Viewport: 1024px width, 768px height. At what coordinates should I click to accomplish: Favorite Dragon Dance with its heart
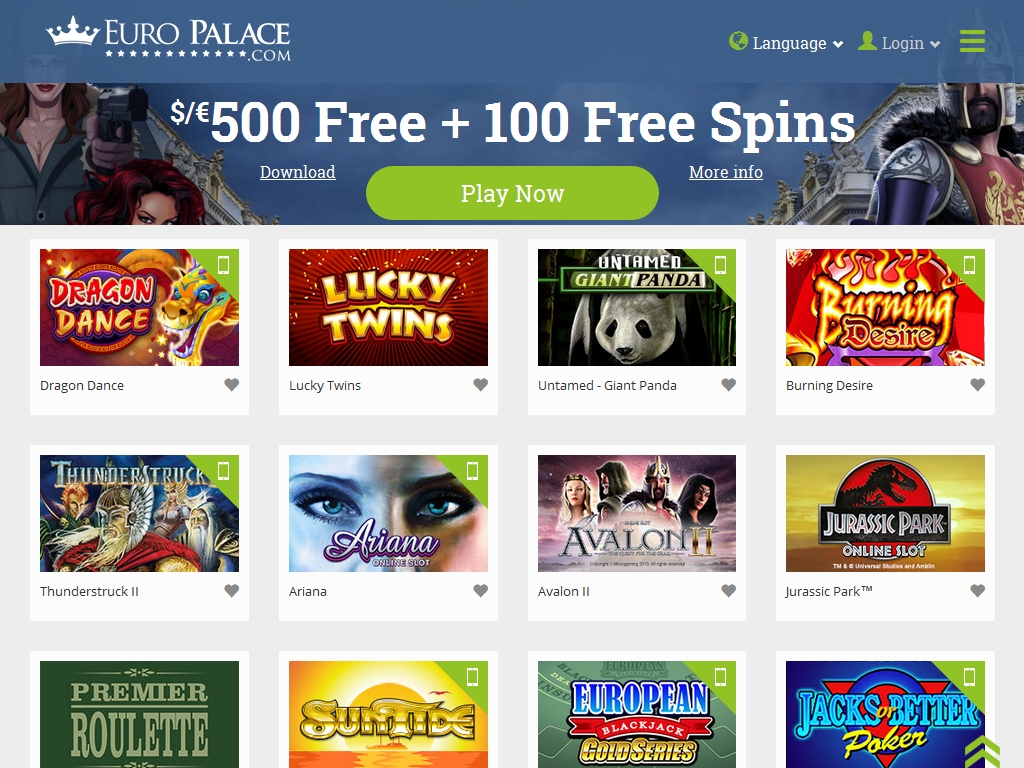(231, 385)
